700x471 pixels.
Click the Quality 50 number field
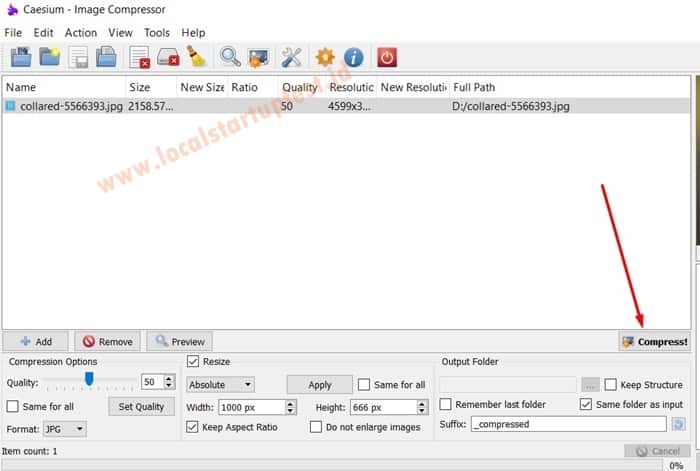(152, 382)
